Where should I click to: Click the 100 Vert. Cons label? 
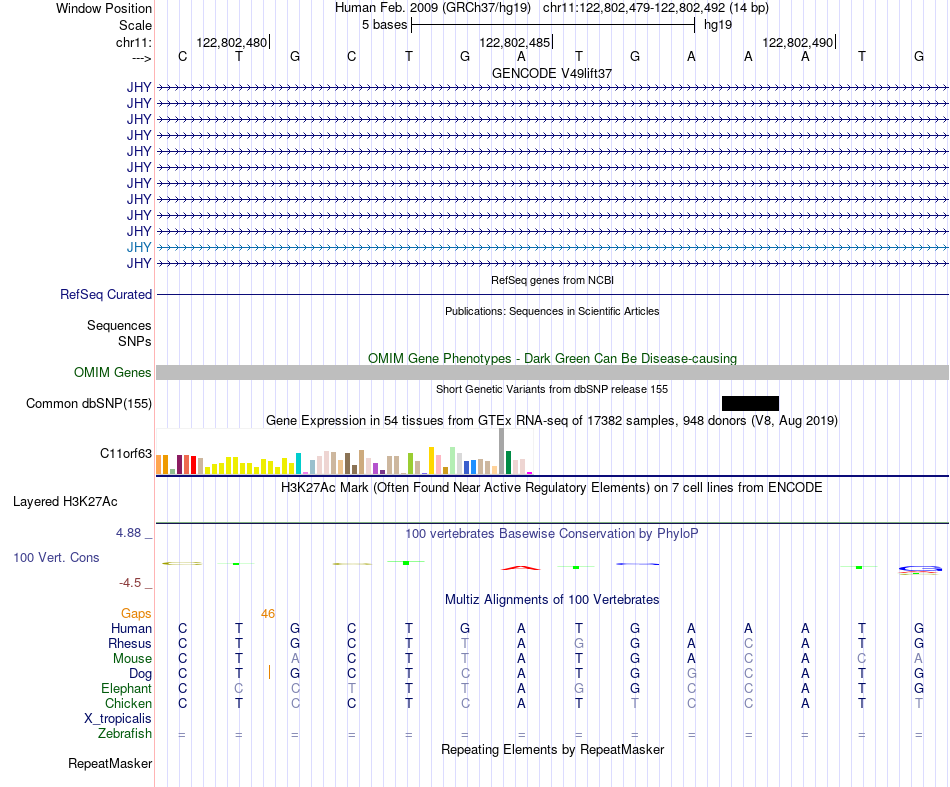tap(56, 557)
